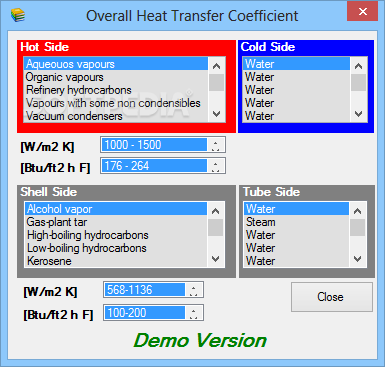Choose Refinery hydrocarbons in Hot Side list
Viewport: 385px width, 367px height.
116,90
